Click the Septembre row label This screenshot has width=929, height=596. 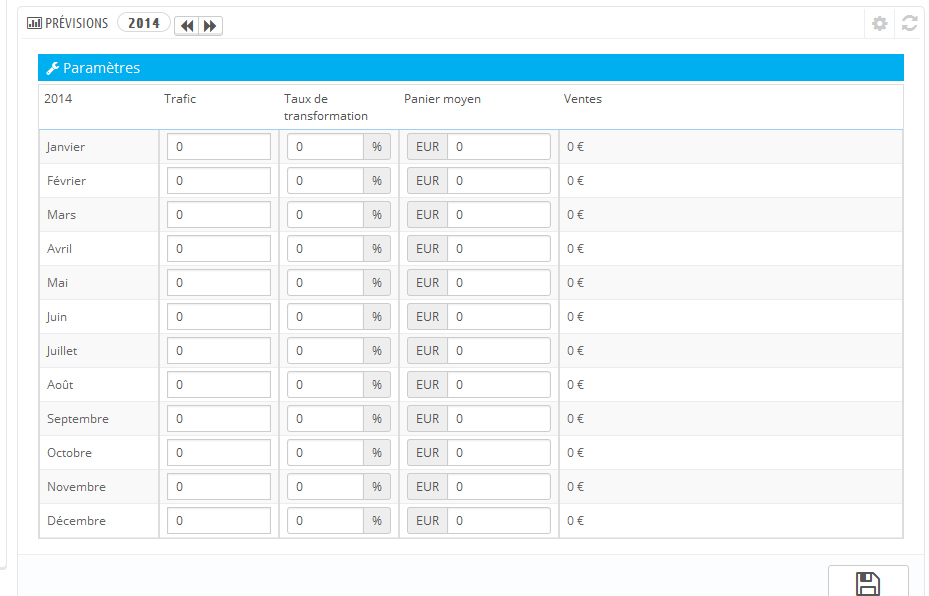coord(78,419)
